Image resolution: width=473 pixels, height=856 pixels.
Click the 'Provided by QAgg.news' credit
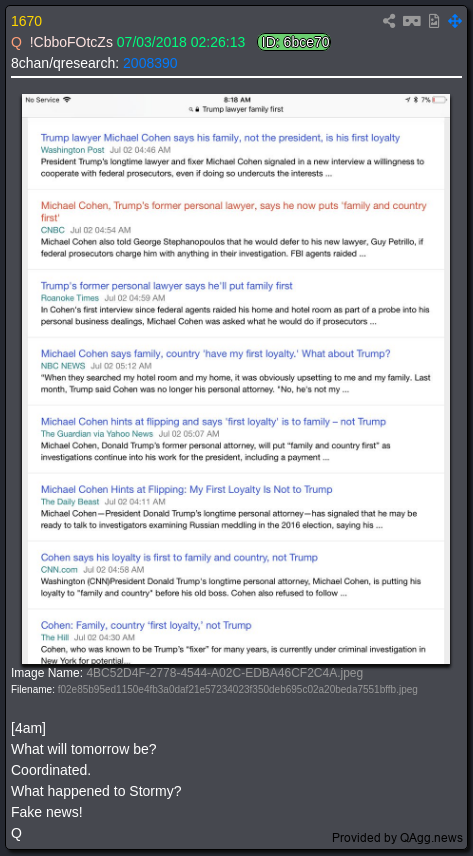tap(397, 837)
